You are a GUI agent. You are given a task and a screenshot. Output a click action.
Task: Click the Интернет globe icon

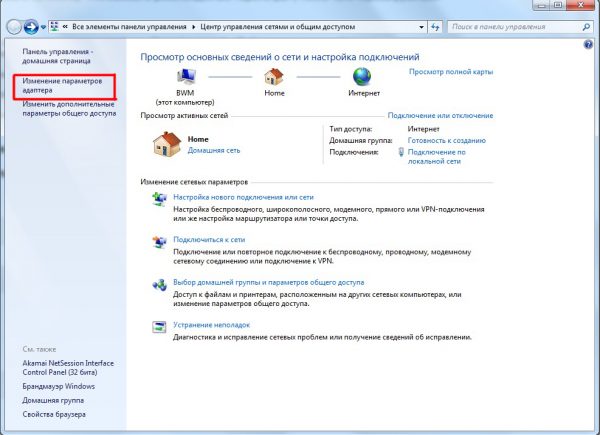point(362,77)
